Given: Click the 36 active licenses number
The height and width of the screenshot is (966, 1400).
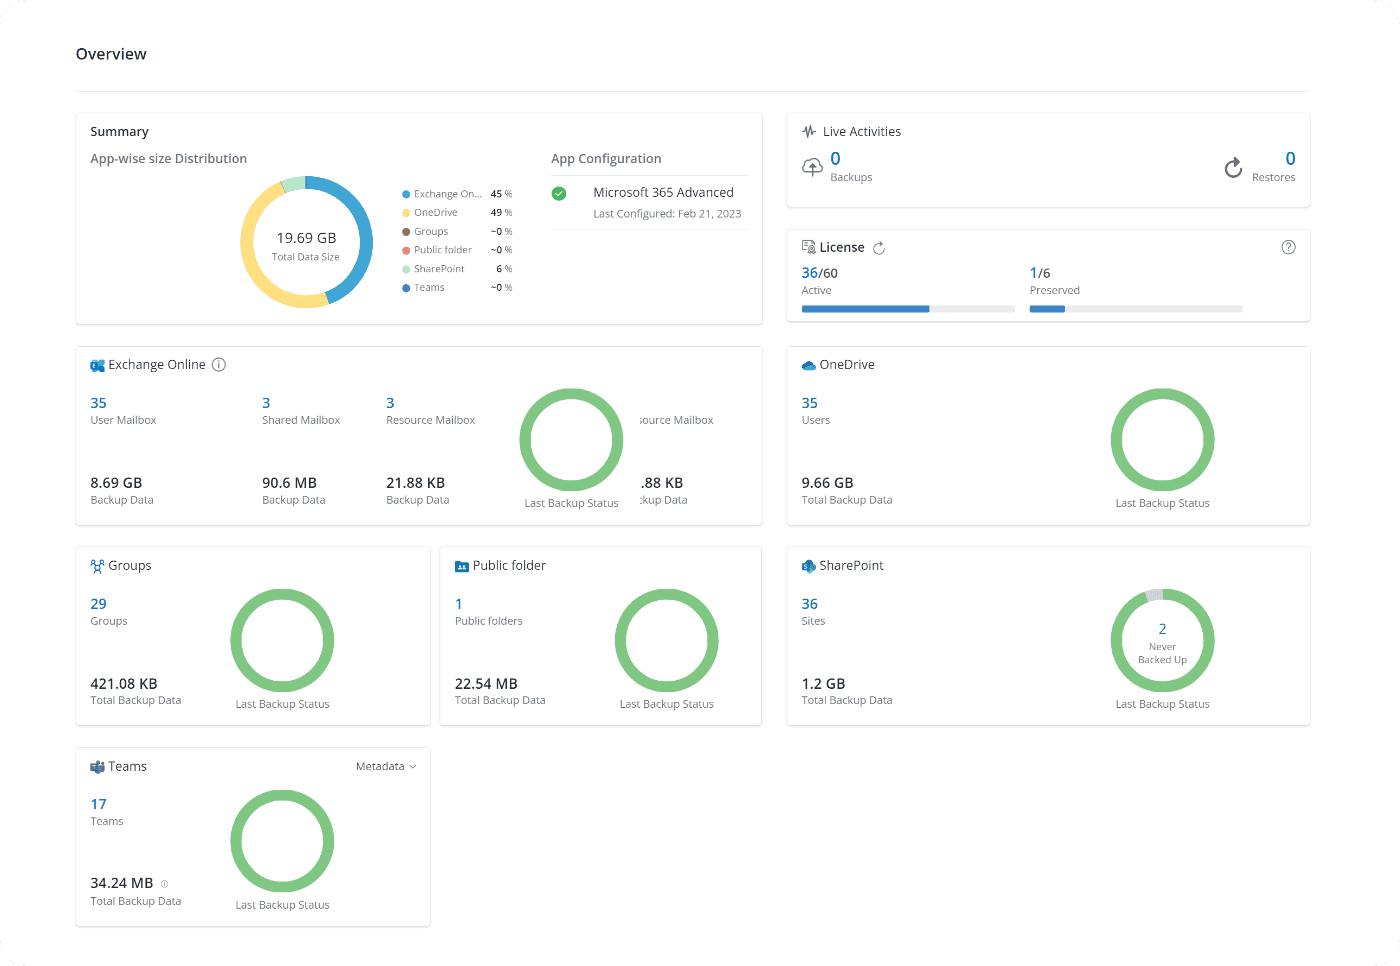Looking at the screenshot, I should (x=809, y=273).
